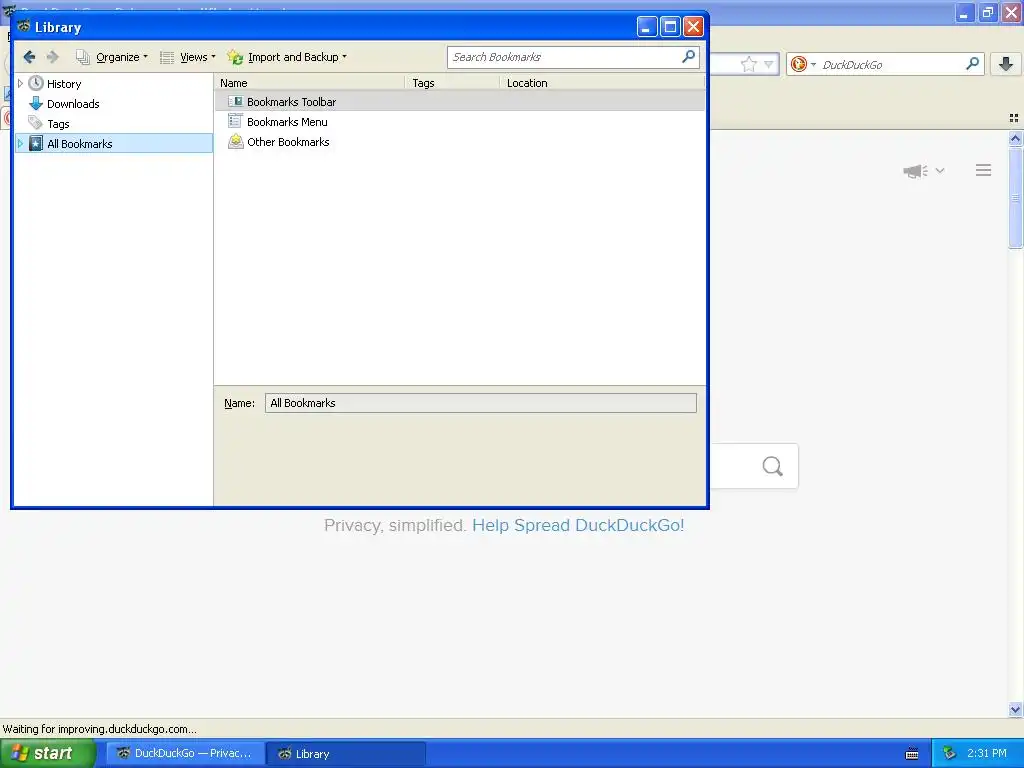Restore down the main browser window
1024x768 pixels.
coord(988,12)
